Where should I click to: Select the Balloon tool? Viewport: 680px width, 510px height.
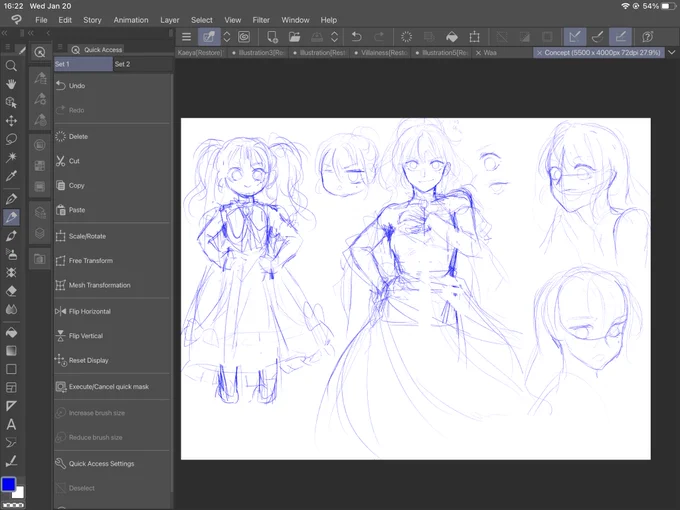(11, 442)
